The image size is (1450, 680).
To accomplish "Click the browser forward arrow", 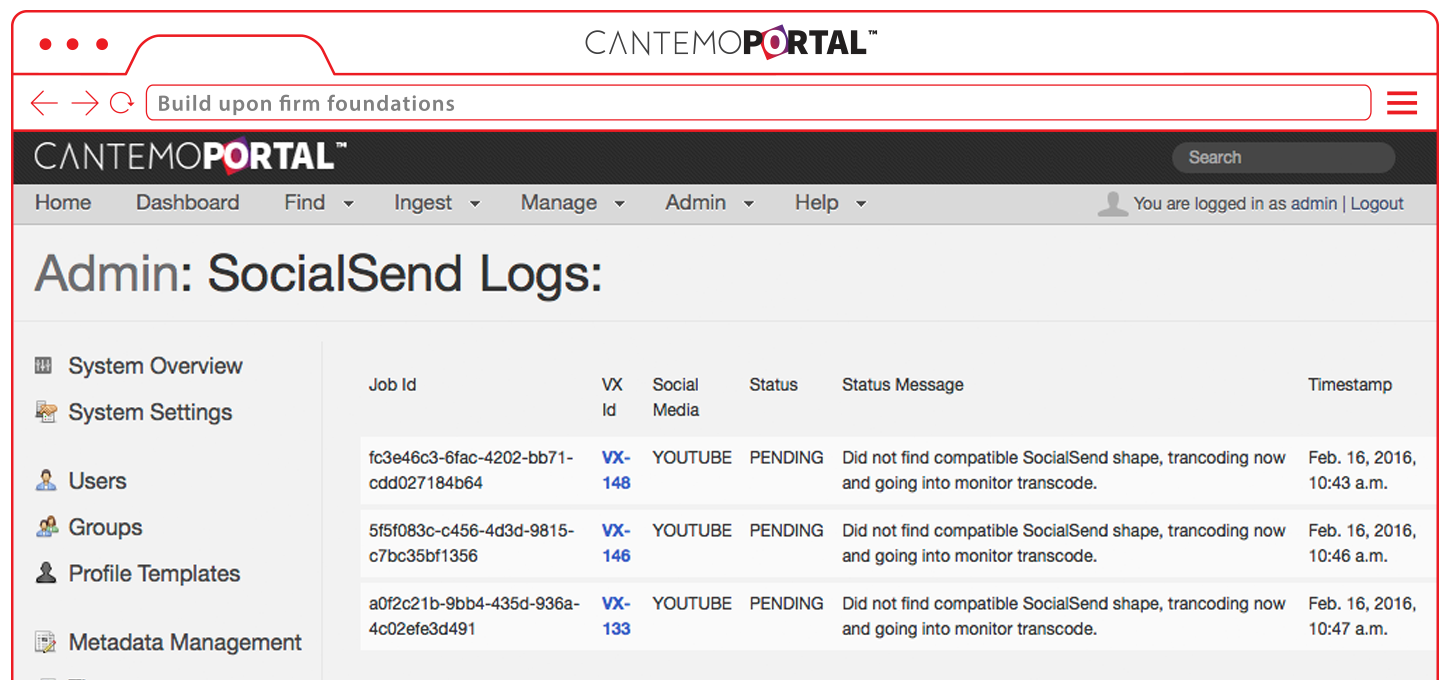I will 85,102.
